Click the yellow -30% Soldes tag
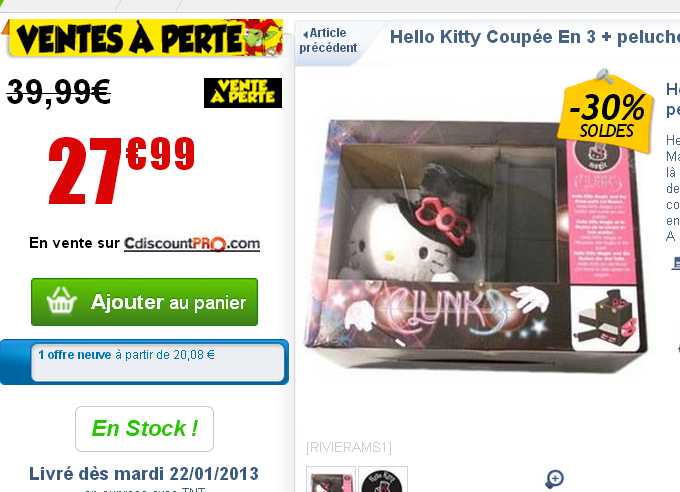Image resolution: width=680 pixels, height=492 pixels. click(x=606, y=111)
